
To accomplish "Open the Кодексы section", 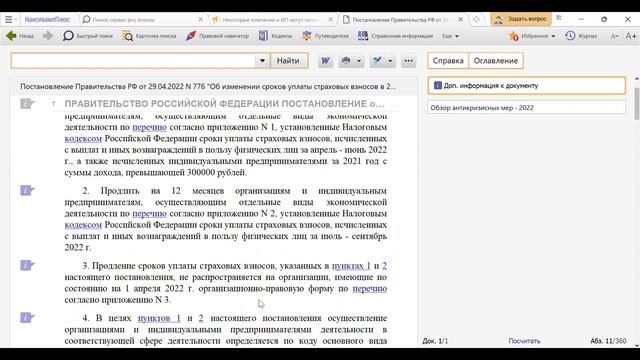I will 275,36.
